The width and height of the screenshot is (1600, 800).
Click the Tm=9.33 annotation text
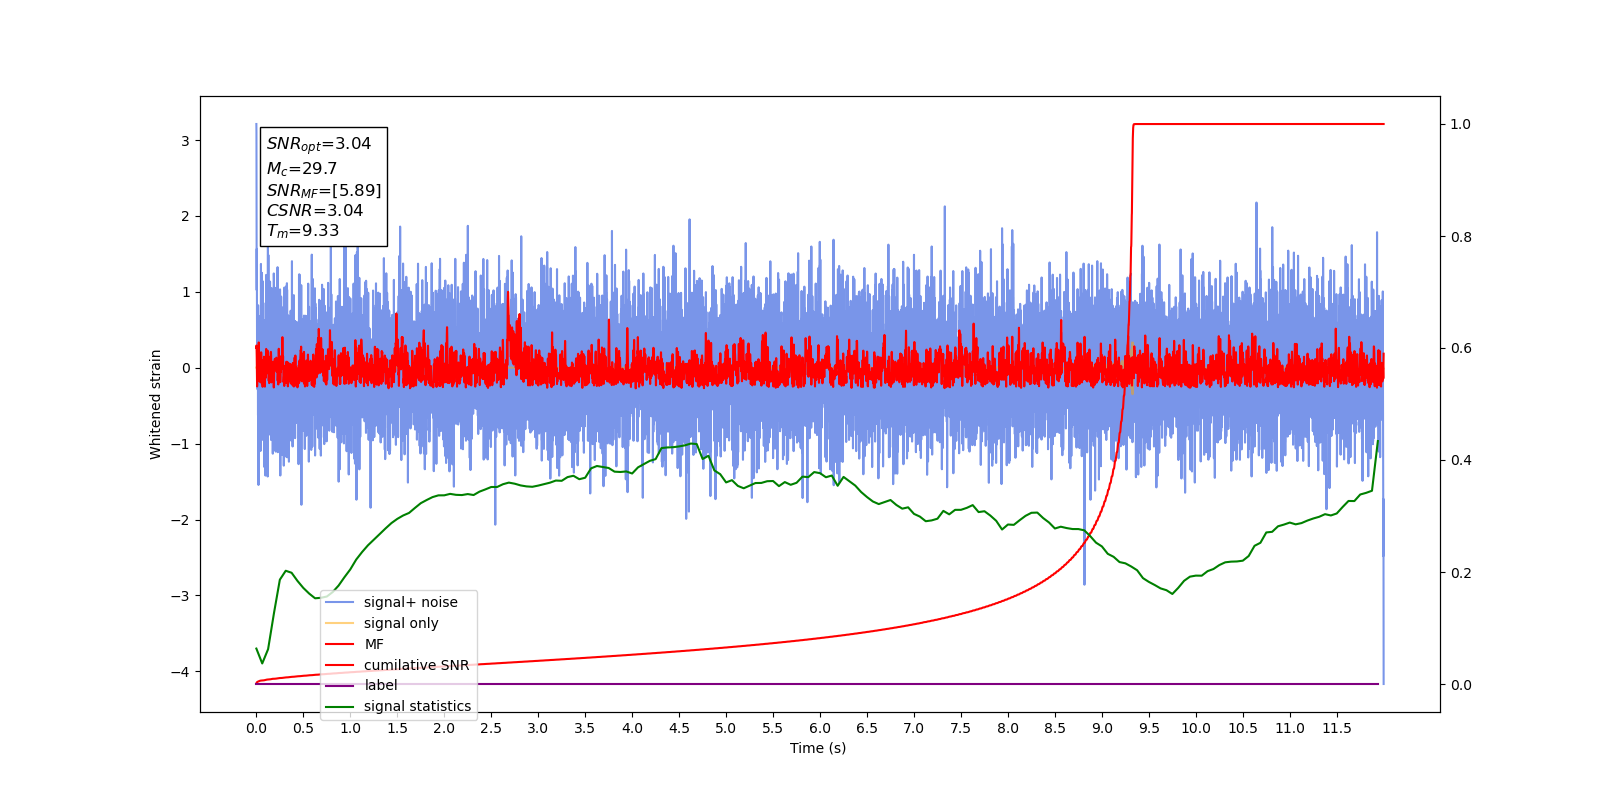pos(303,231)
